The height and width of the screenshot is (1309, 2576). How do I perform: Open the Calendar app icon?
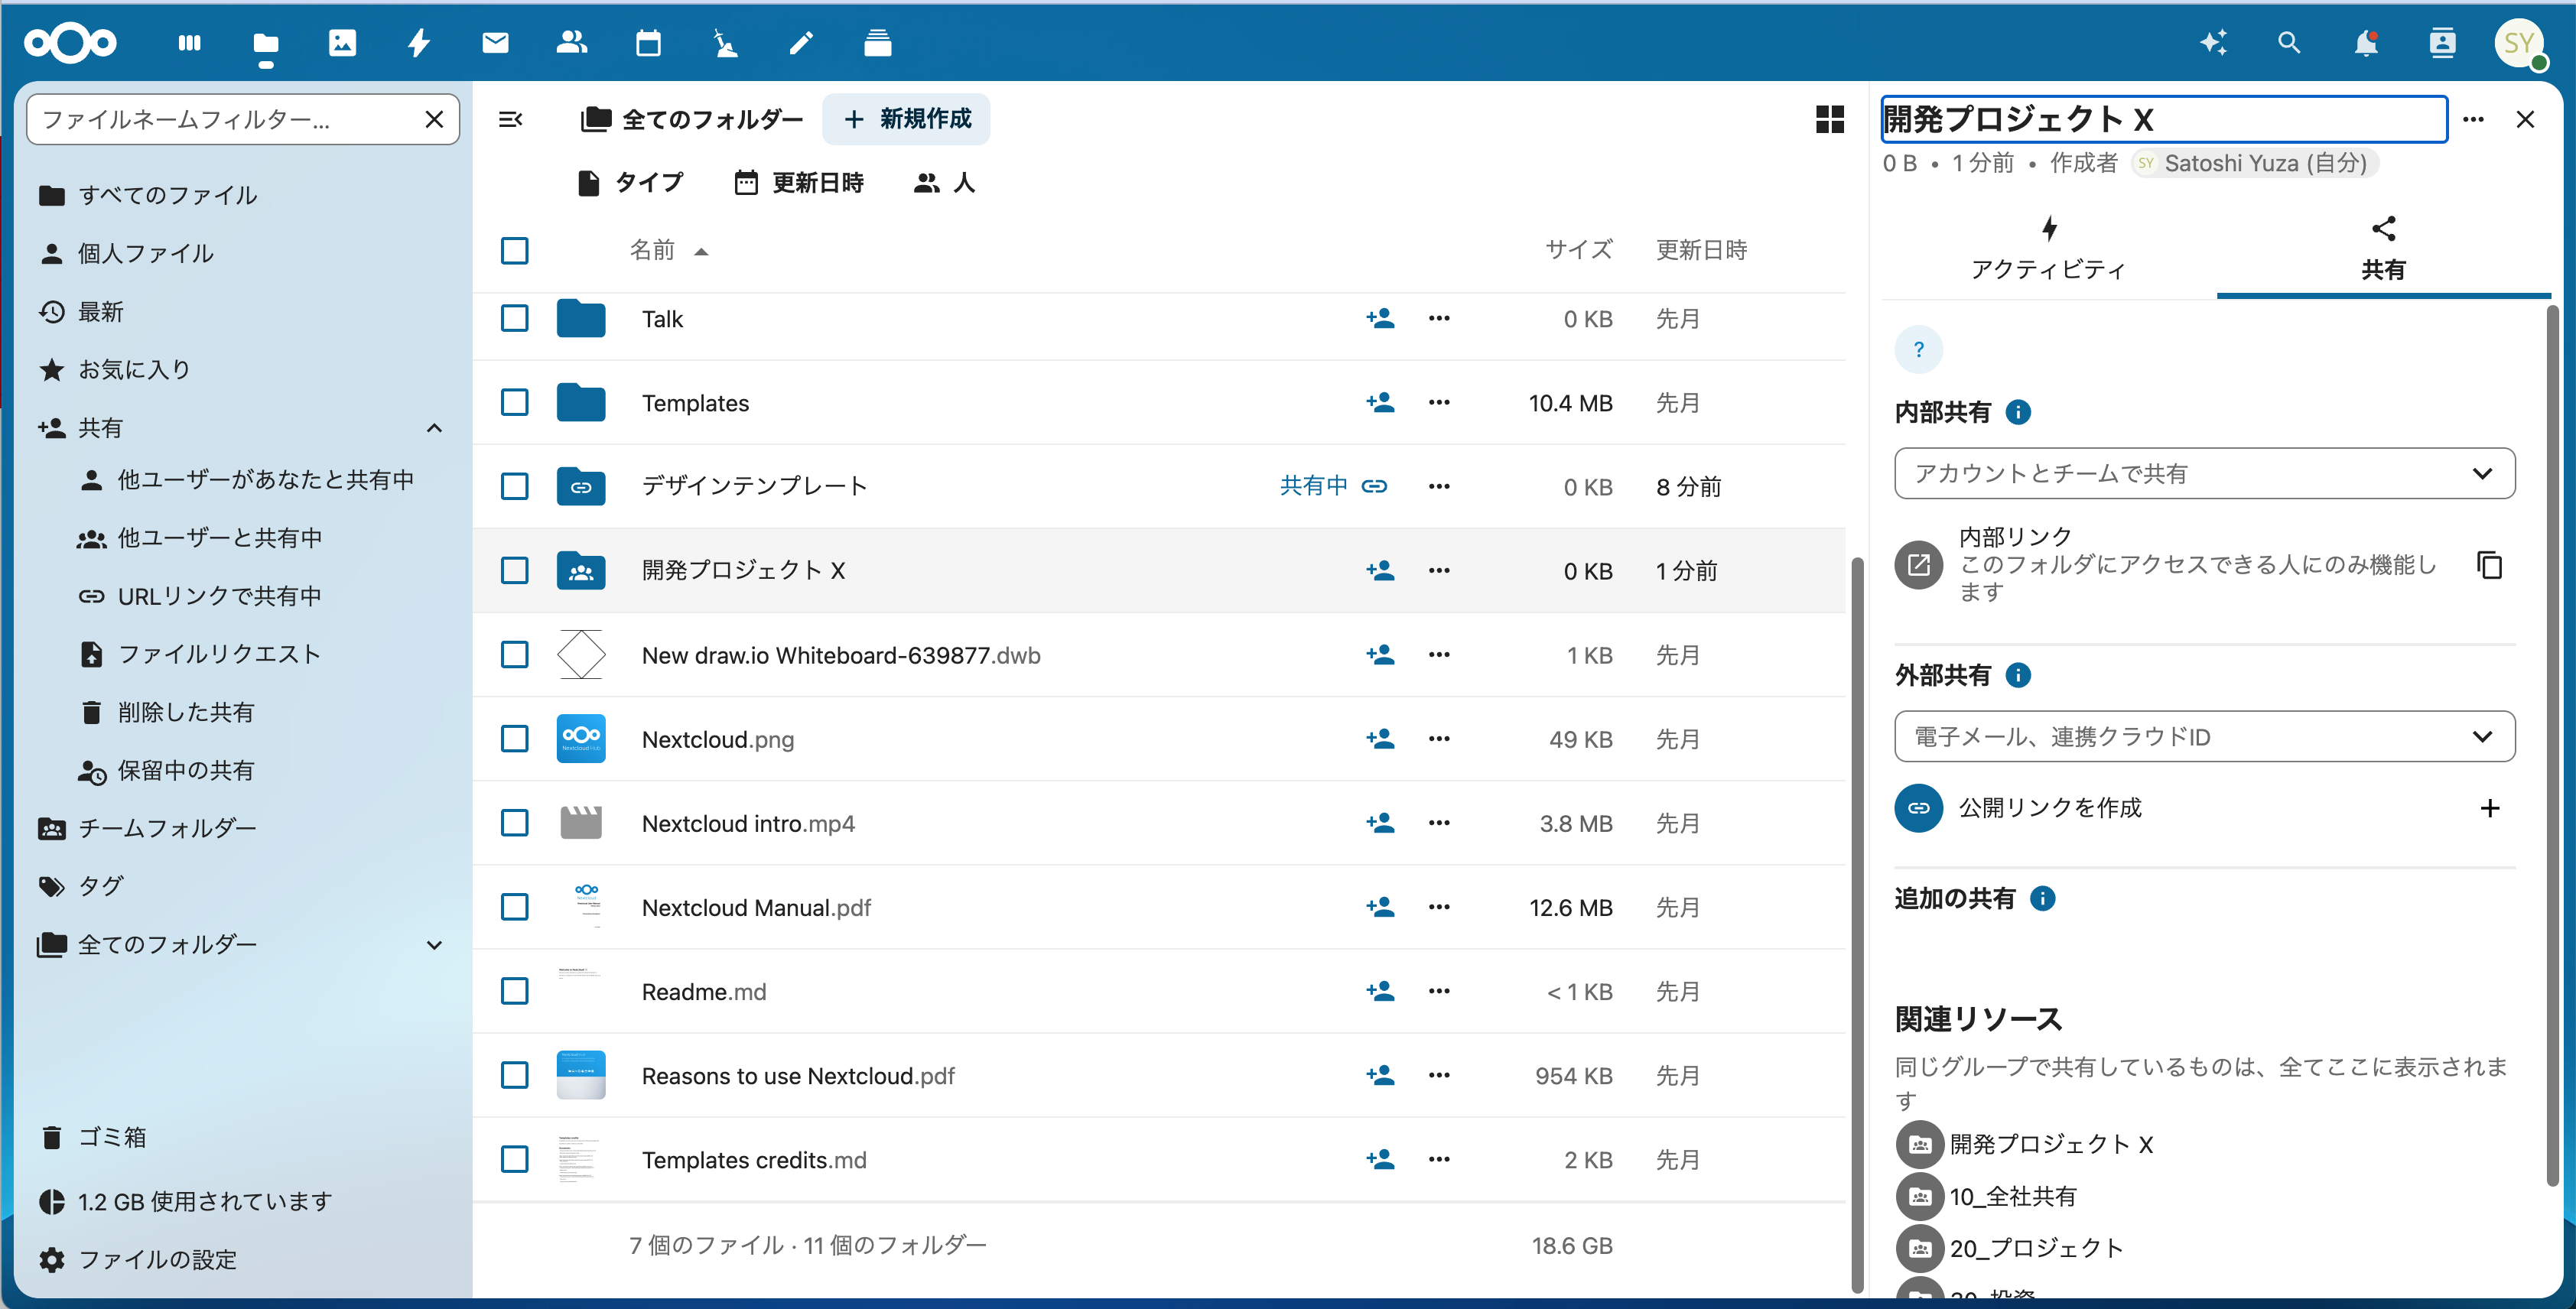(648, 43)
